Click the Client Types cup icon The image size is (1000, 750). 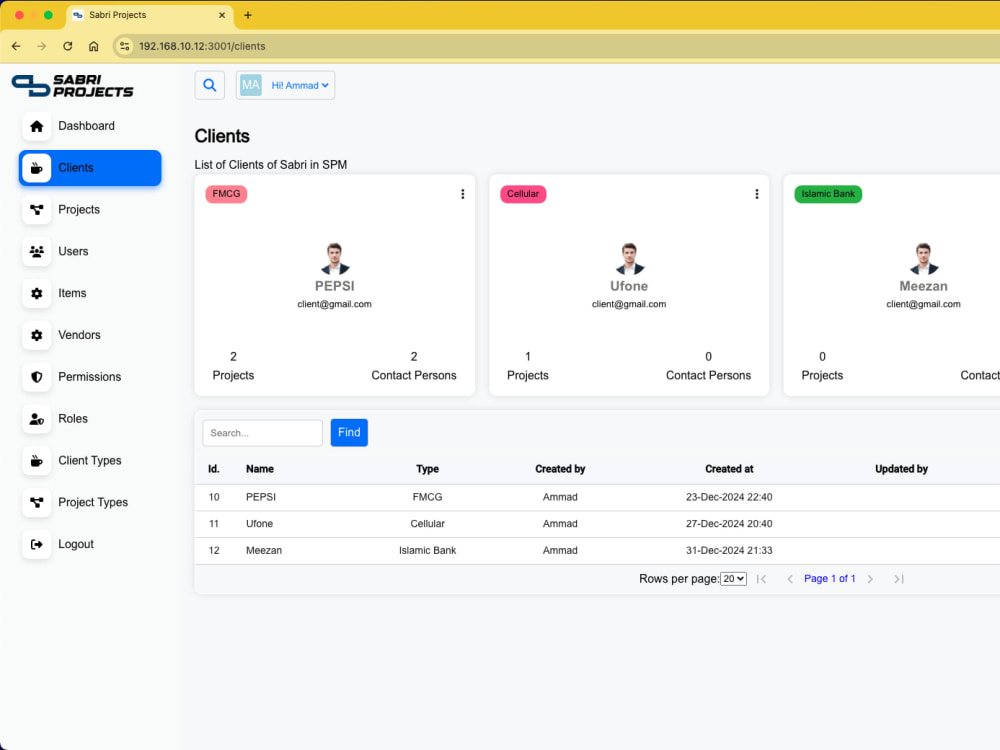(x=36, y=460)
